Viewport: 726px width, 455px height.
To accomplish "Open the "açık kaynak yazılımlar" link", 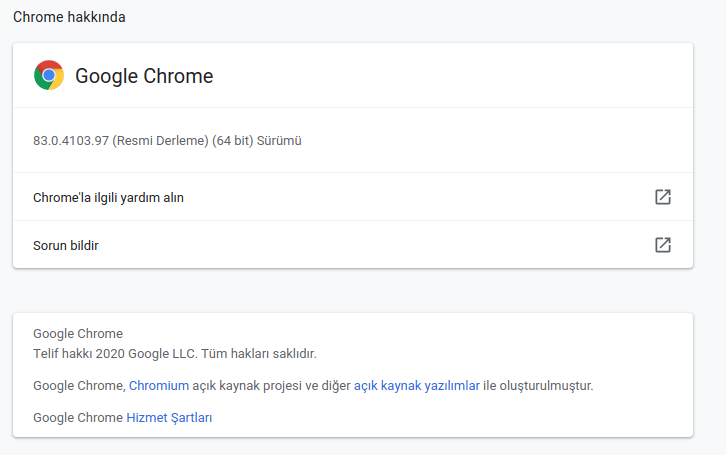I will coord(417,386).
